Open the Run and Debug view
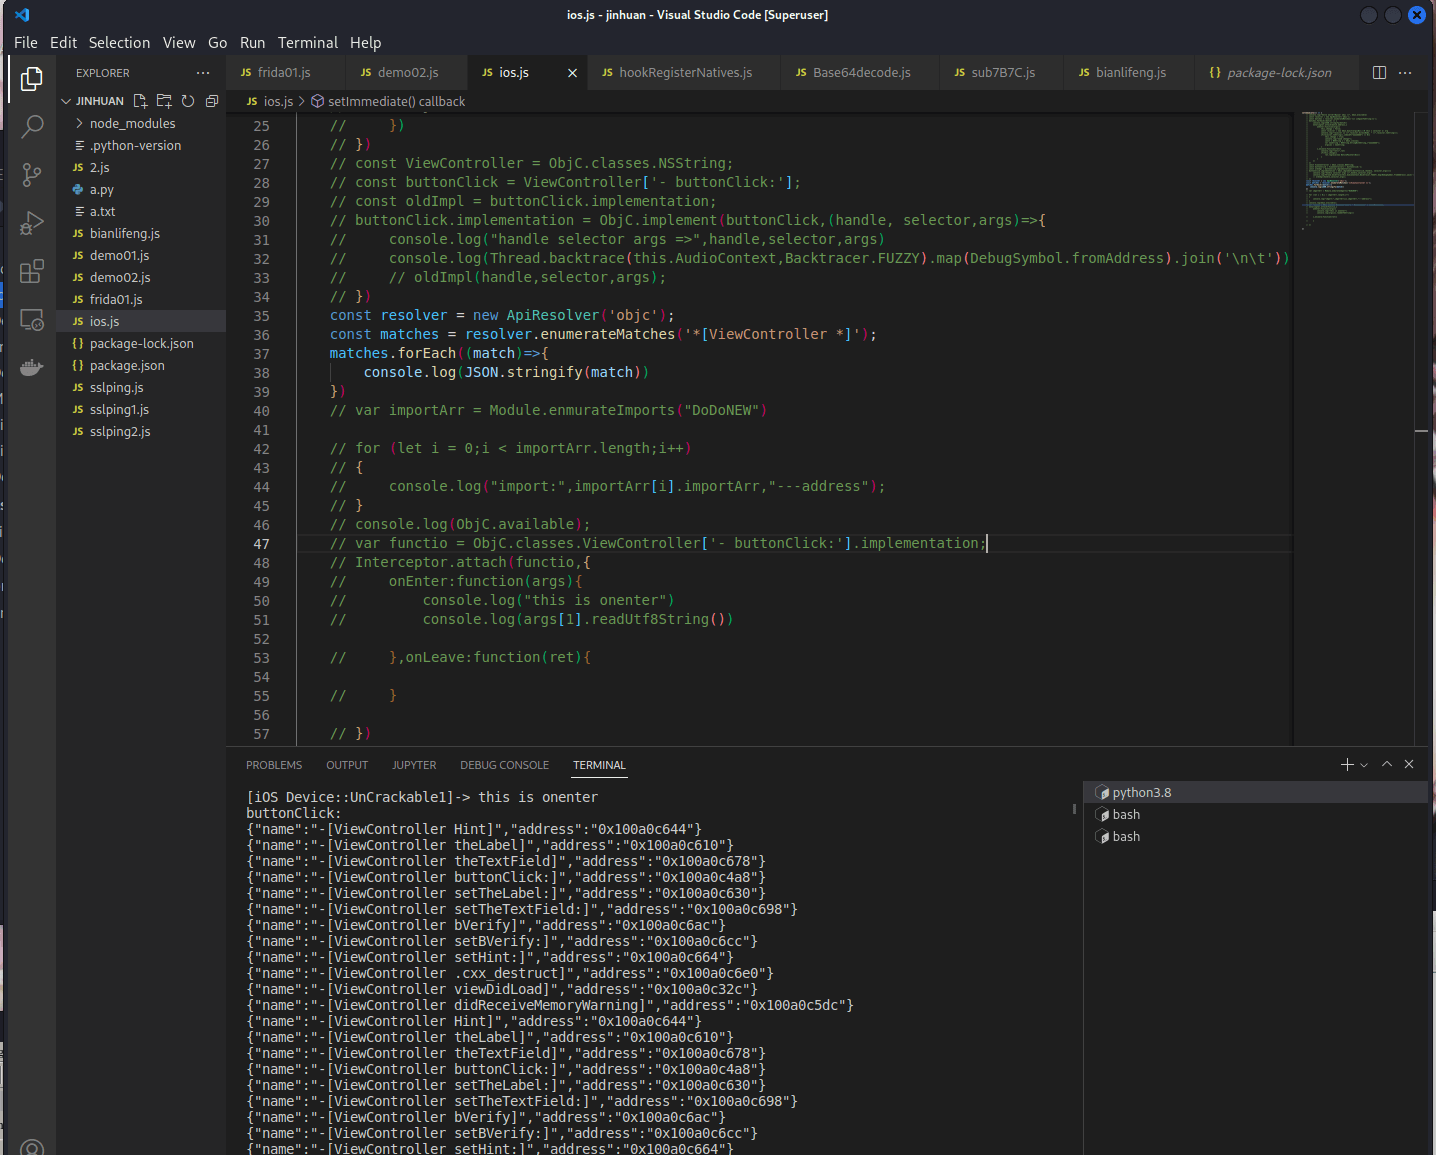This screenshot has height=1155, width=1436. (32, 223)
